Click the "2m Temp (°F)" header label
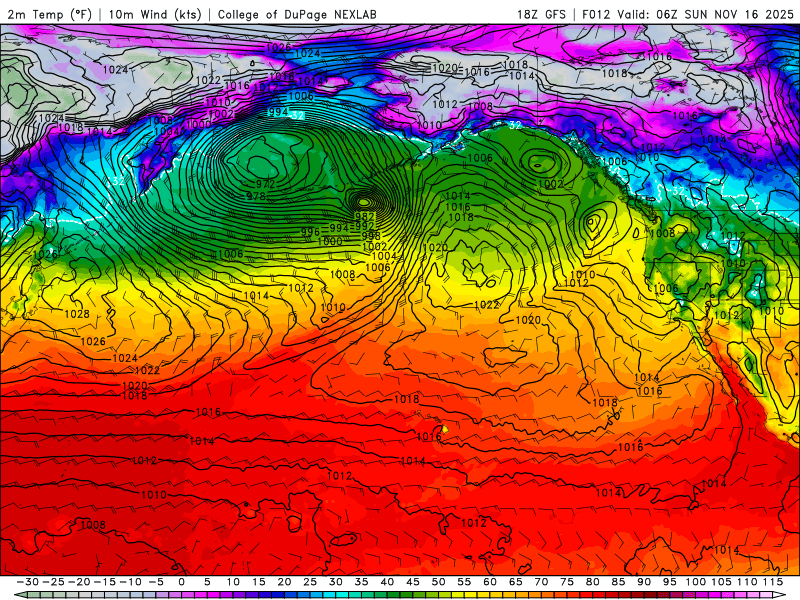 49,14
